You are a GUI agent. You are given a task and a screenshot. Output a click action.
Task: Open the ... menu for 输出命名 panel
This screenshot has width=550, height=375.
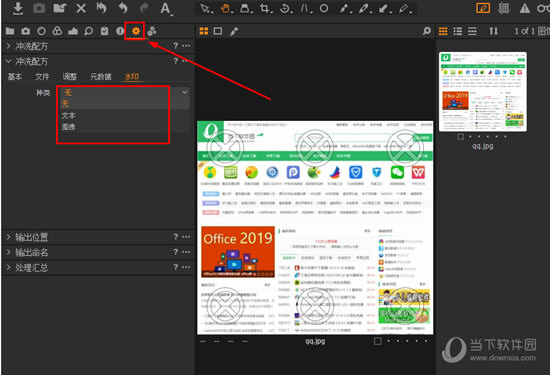[186, 252]
